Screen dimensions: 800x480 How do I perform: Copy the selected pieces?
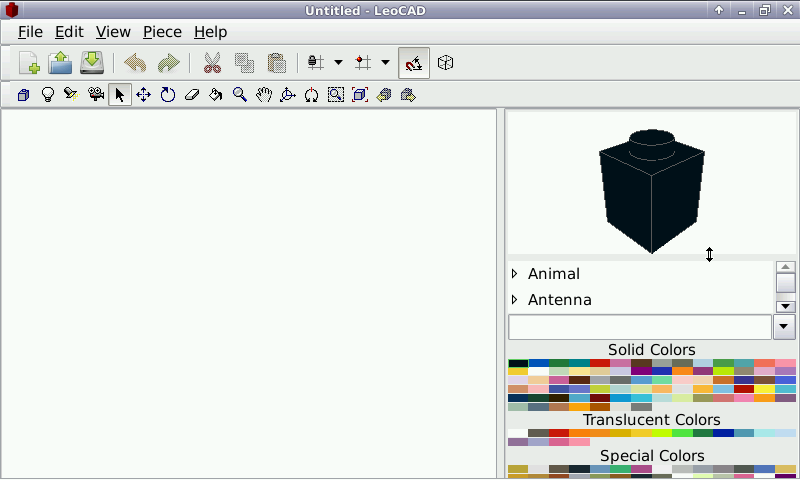coord(244,63)
